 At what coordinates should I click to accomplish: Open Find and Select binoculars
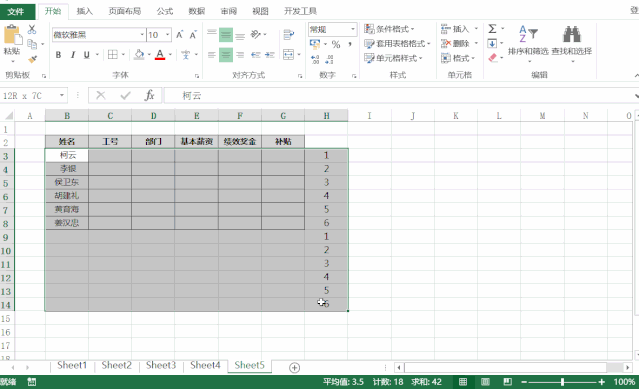pos(572,43)
